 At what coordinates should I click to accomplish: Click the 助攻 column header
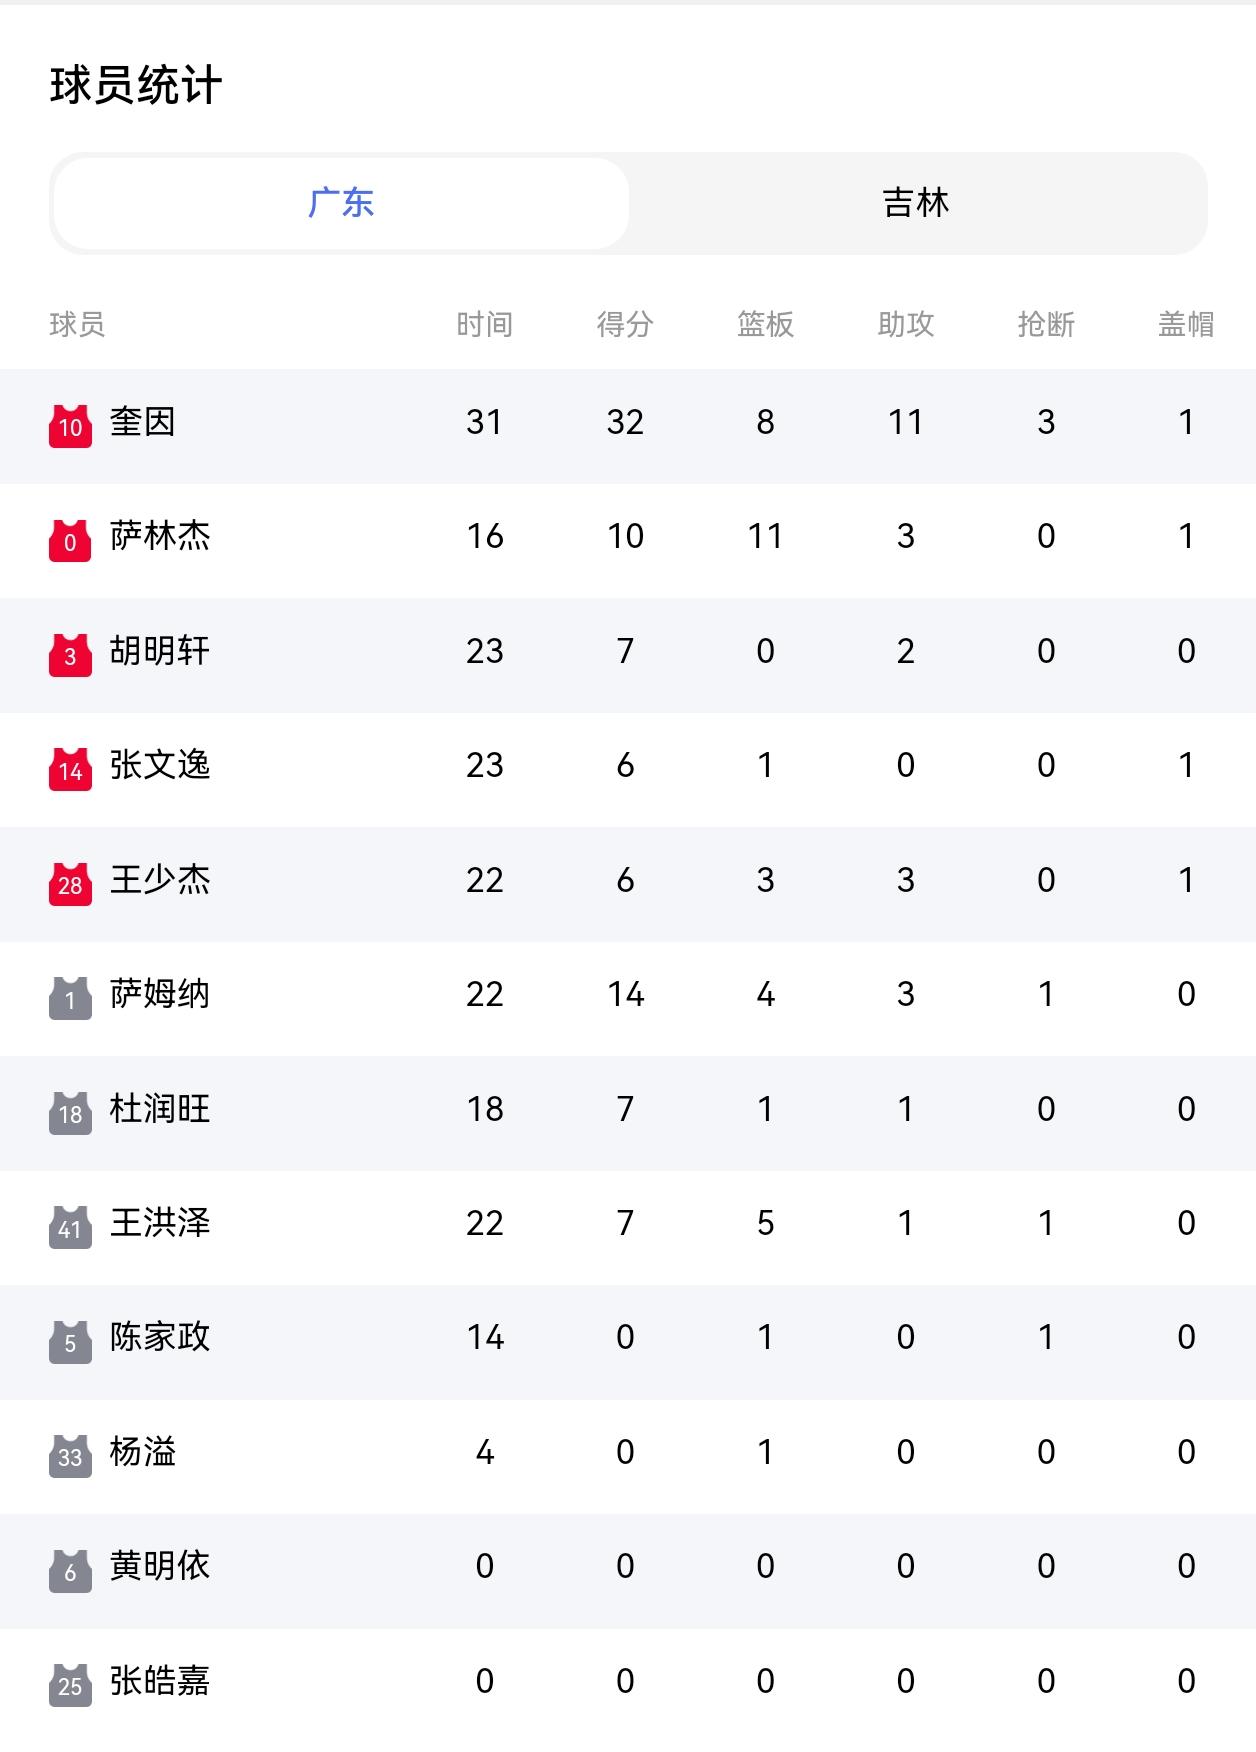point(905,324)
